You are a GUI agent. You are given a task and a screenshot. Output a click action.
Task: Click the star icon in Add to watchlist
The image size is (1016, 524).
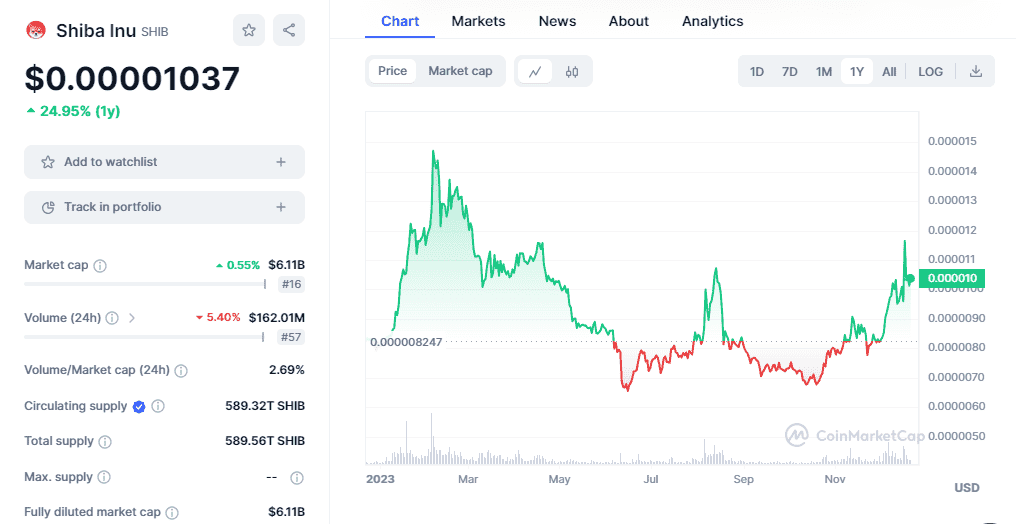click(48, 162)
